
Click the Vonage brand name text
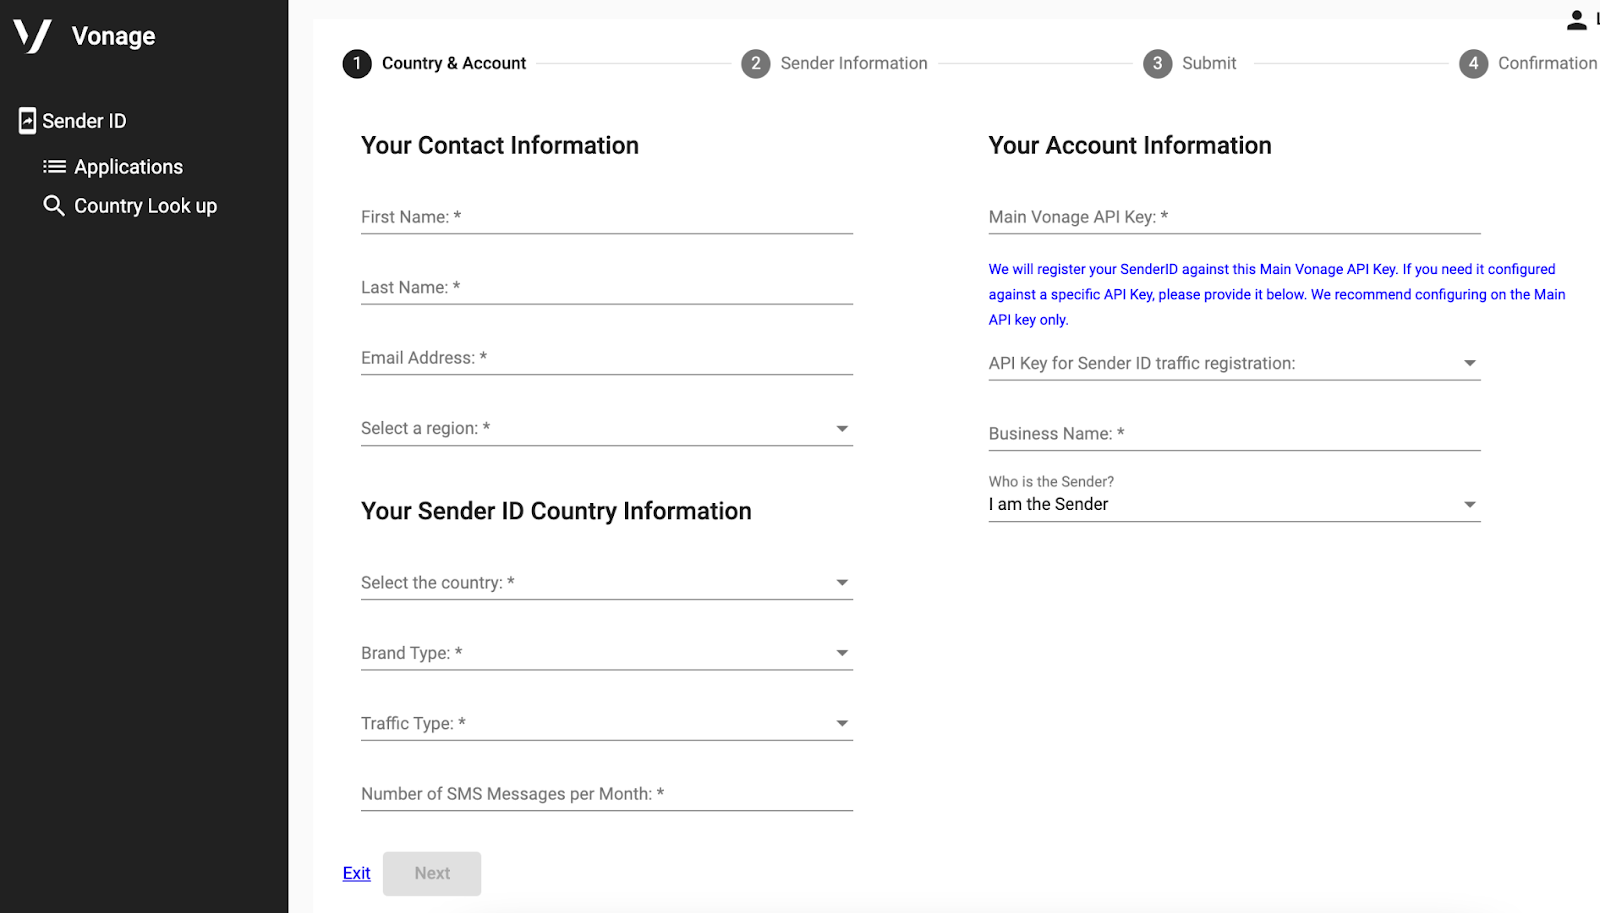[114, 36]
